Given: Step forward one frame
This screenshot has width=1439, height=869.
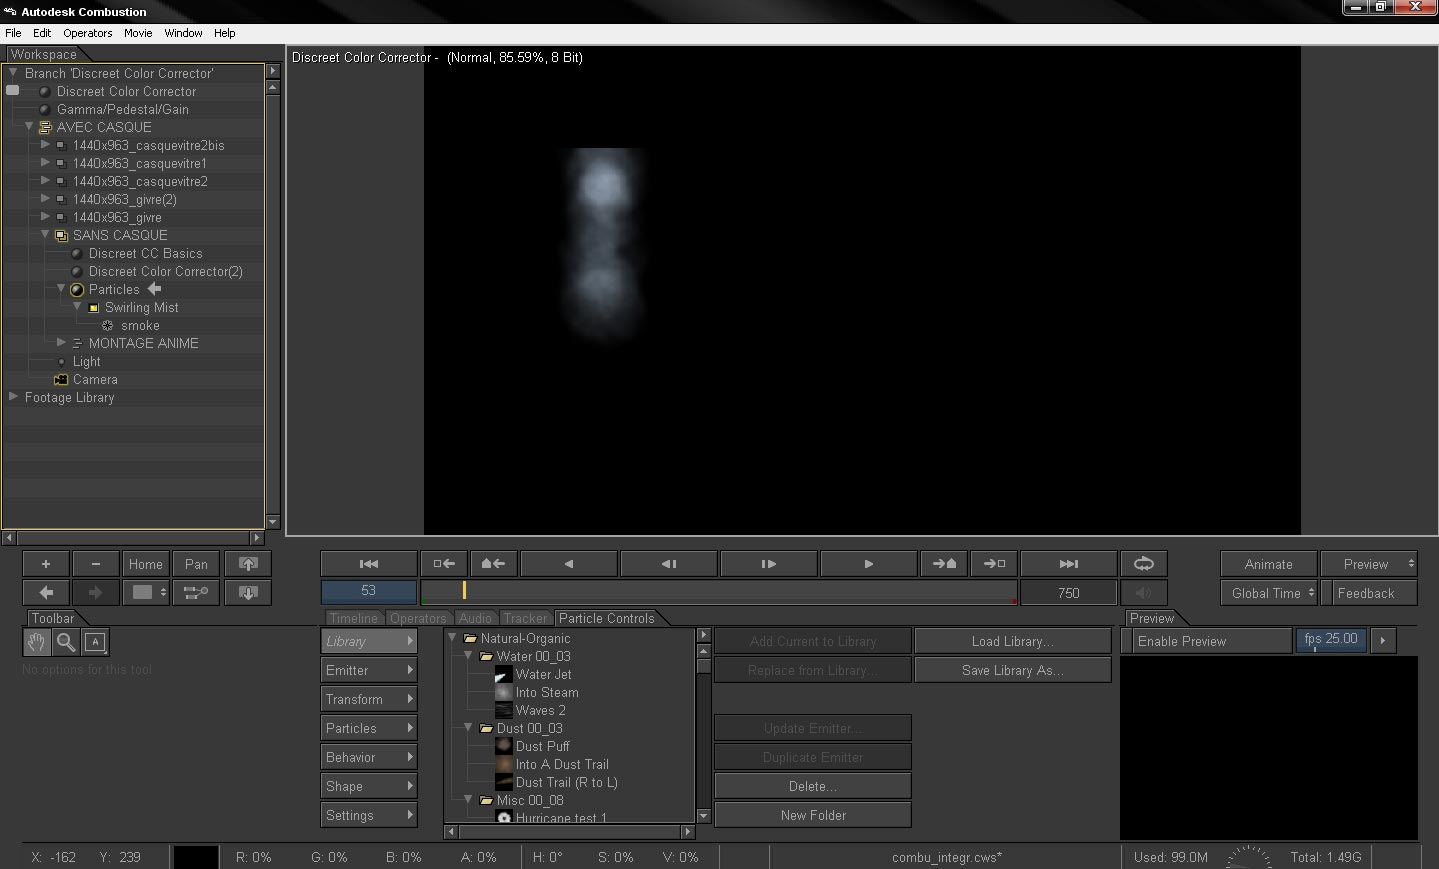Looking at the screenshot, I should point(768,564).
